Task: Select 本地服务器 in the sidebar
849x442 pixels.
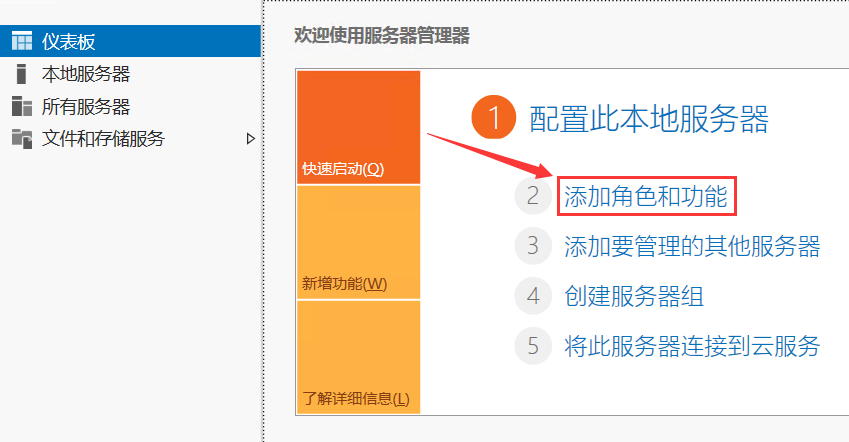Action: [130, 74]
